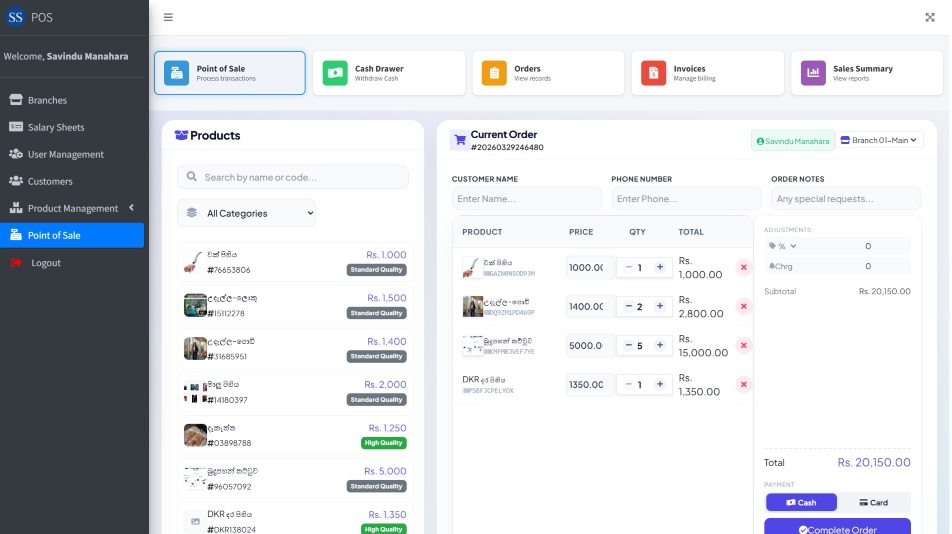Click the hamburger menu icon in header
The image size is (952, 534).
(168, 17)
